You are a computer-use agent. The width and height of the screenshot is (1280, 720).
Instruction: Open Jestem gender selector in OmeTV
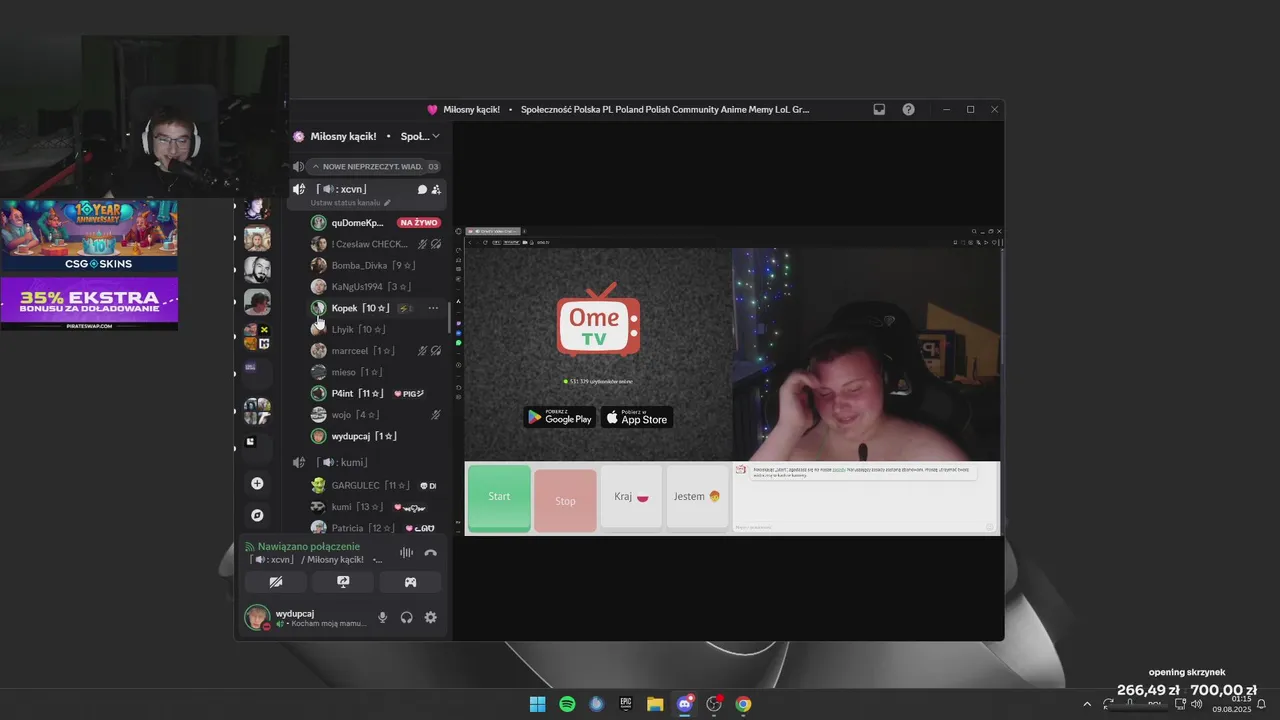pos(697,497)
